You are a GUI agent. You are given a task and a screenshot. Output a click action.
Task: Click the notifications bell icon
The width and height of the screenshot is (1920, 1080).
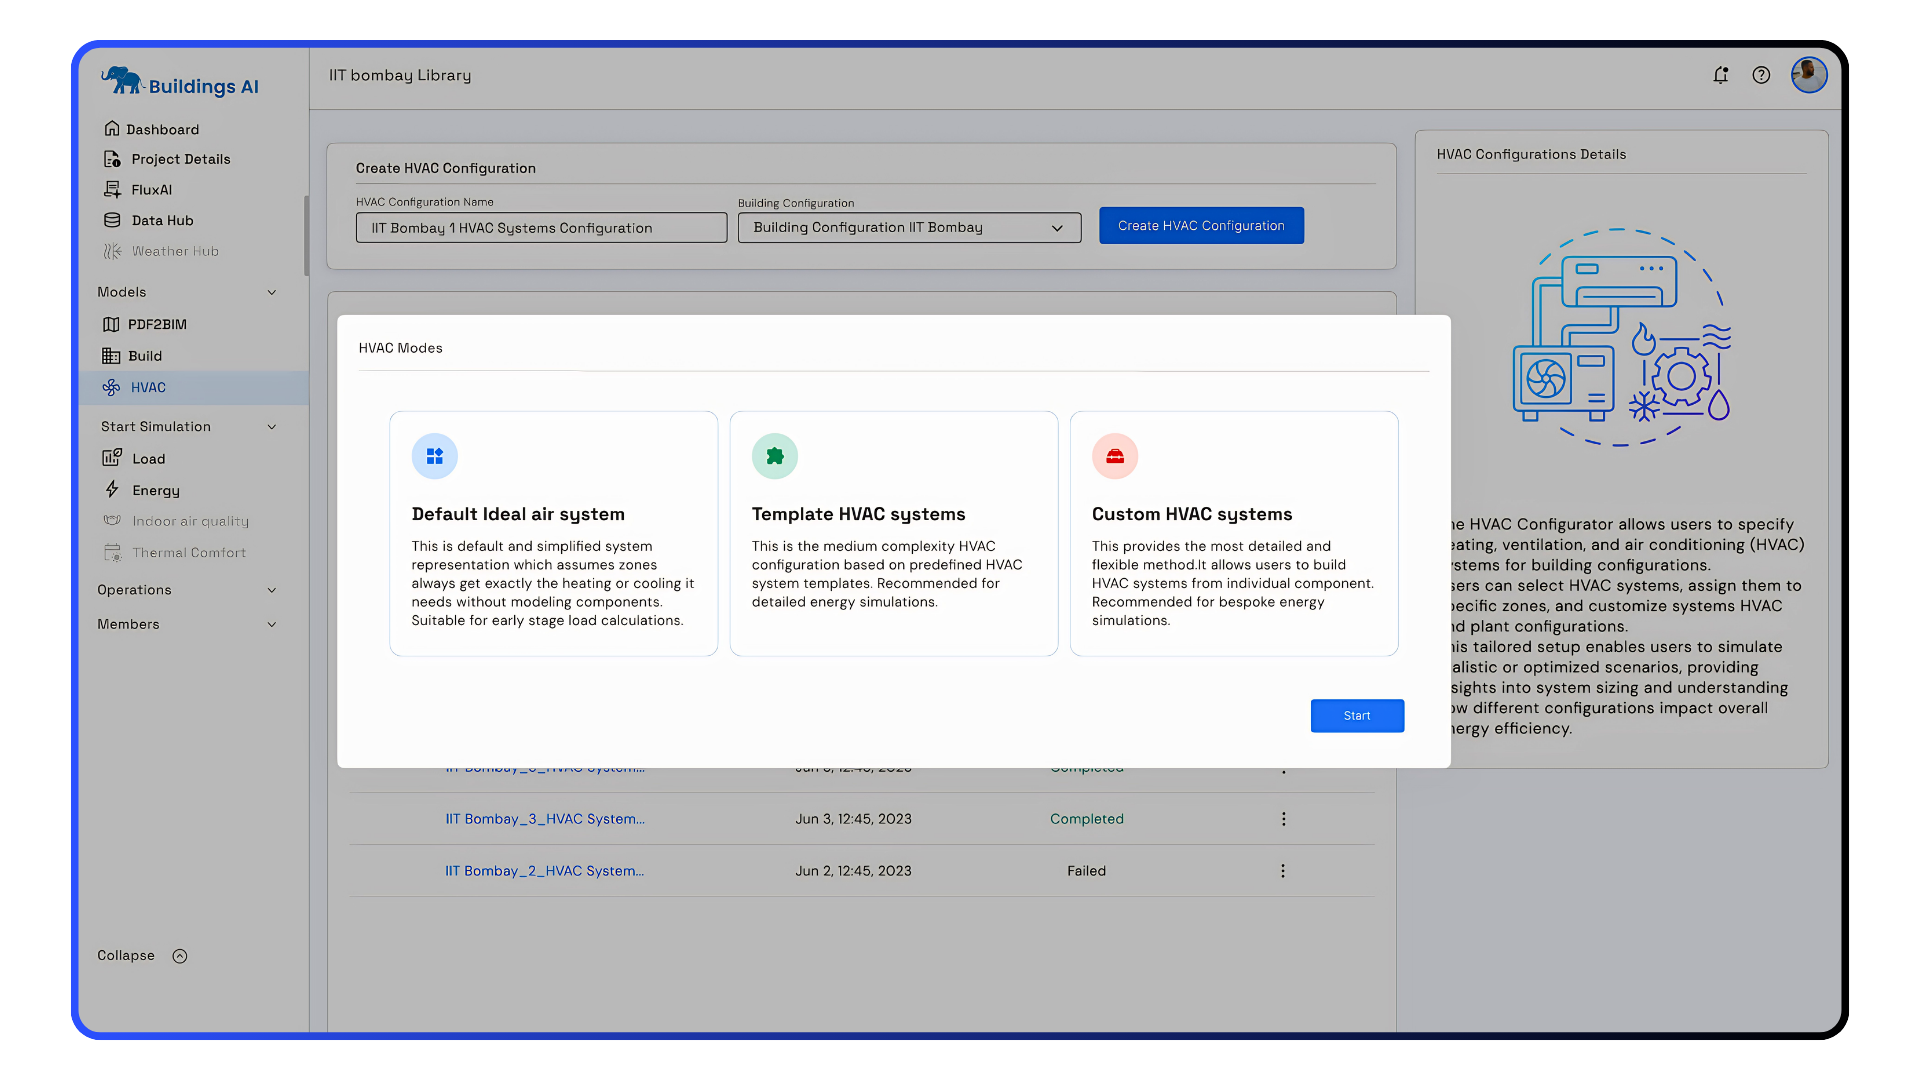point(1720,75)
